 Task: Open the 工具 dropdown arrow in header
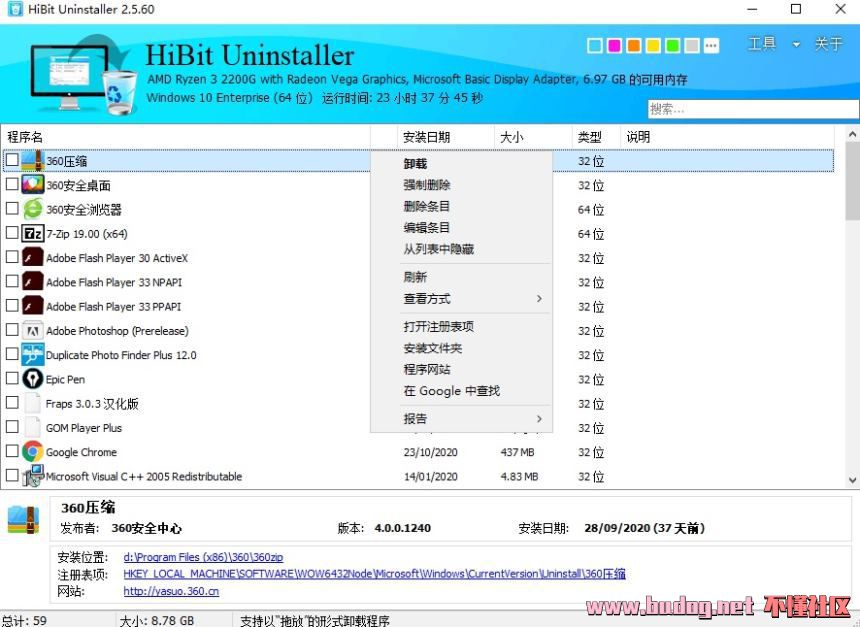click(x=796, y=44)
